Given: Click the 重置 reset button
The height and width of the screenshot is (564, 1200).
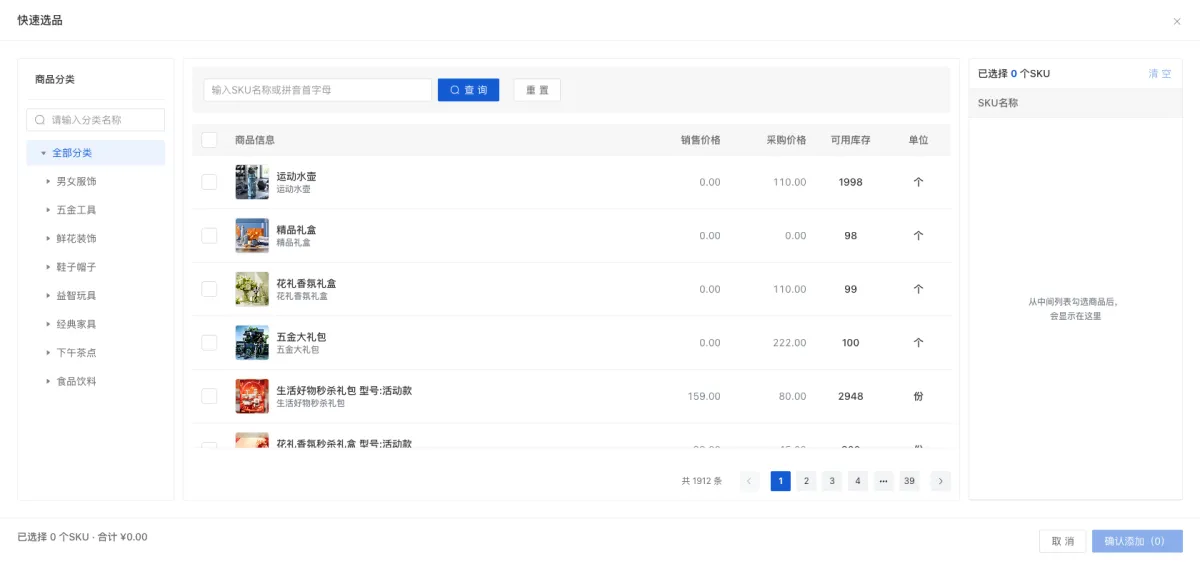Looking at the screenshot, I should pos(537,90).
